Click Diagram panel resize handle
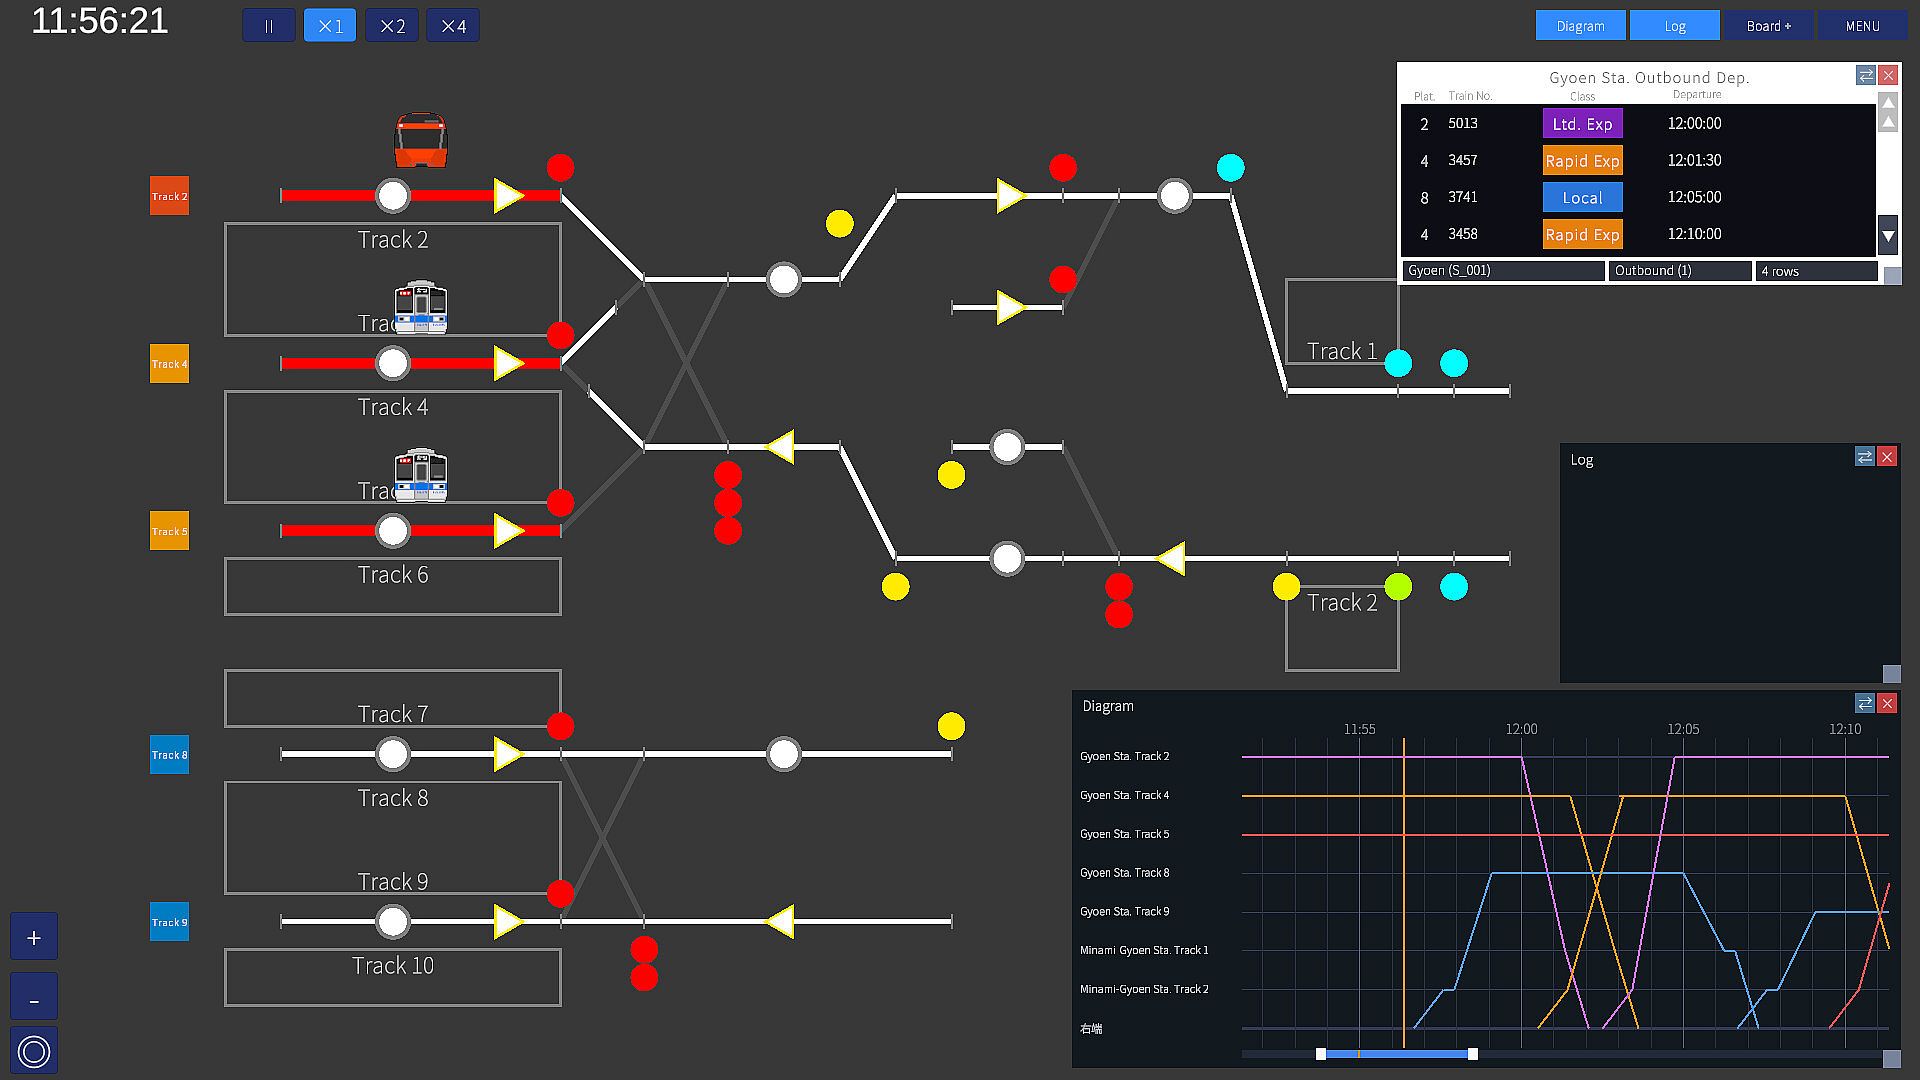This screenshot has width=1920, height=1080. click(1891, 1059)
